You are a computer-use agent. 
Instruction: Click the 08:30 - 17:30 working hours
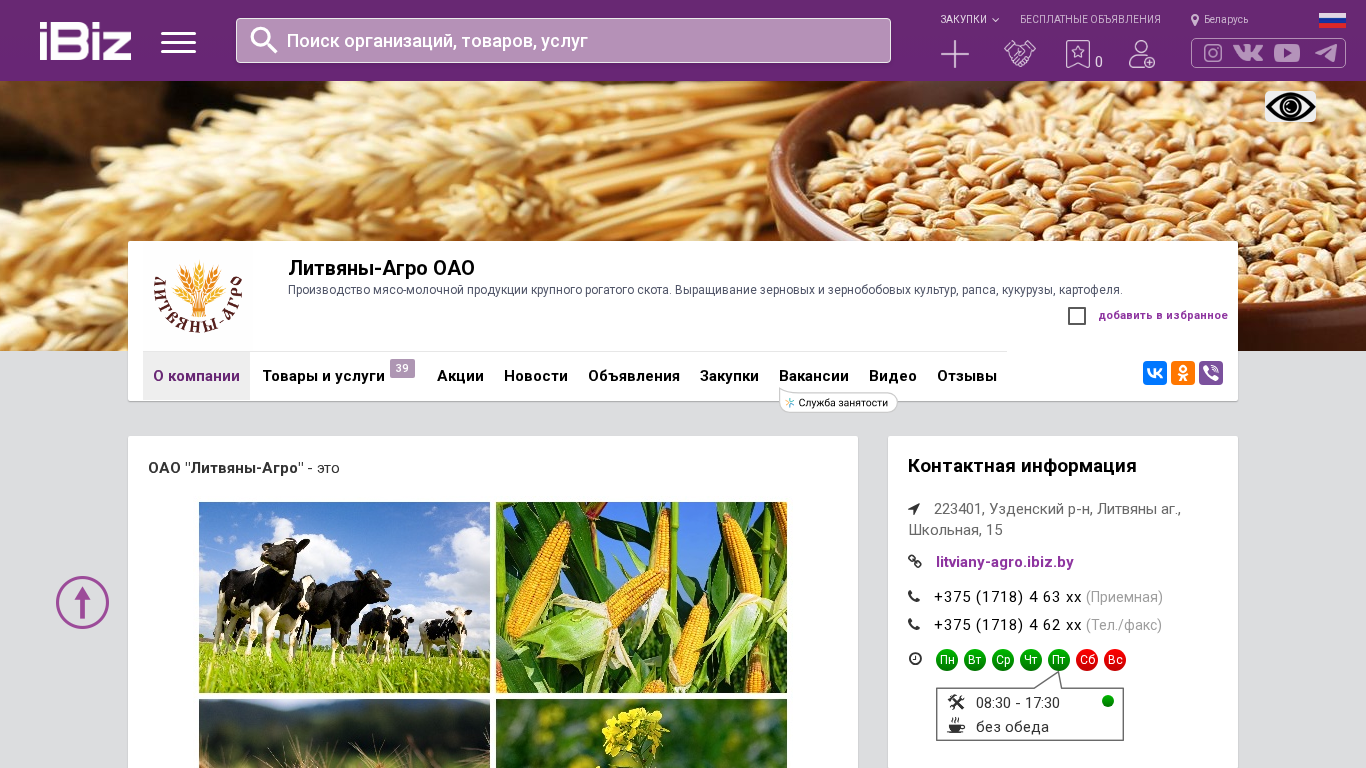click(x=1018, y=703)
